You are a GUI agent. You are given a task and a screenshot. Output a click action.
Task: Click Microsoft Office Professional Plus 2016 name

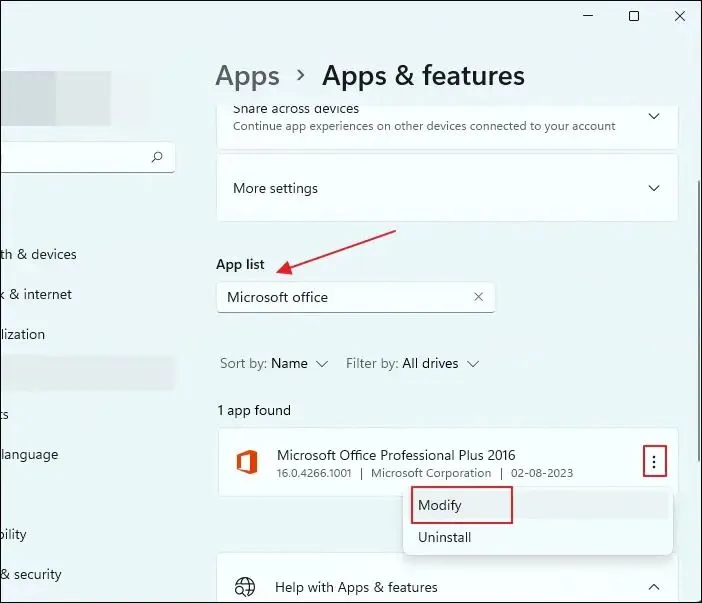396,455
